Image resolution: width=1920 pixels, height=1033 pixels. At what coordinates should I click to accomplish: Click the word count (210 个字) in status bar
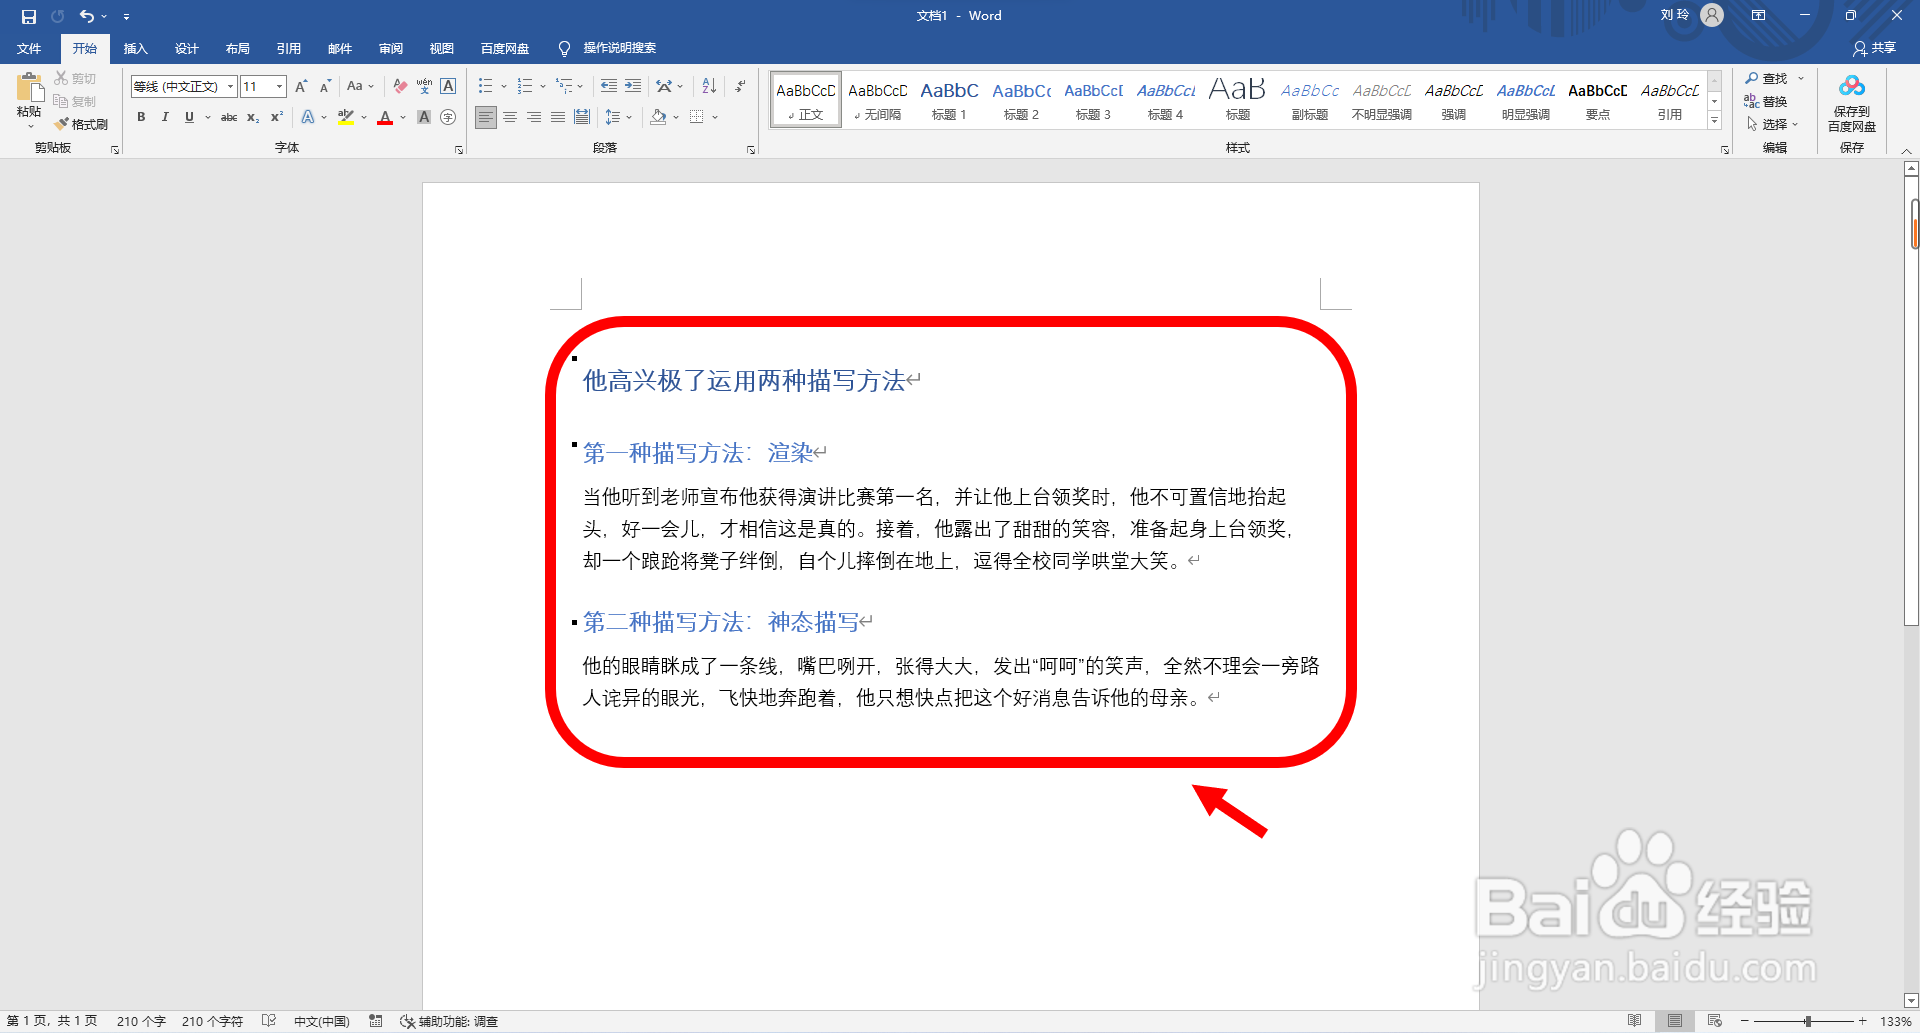point(141,1021)
